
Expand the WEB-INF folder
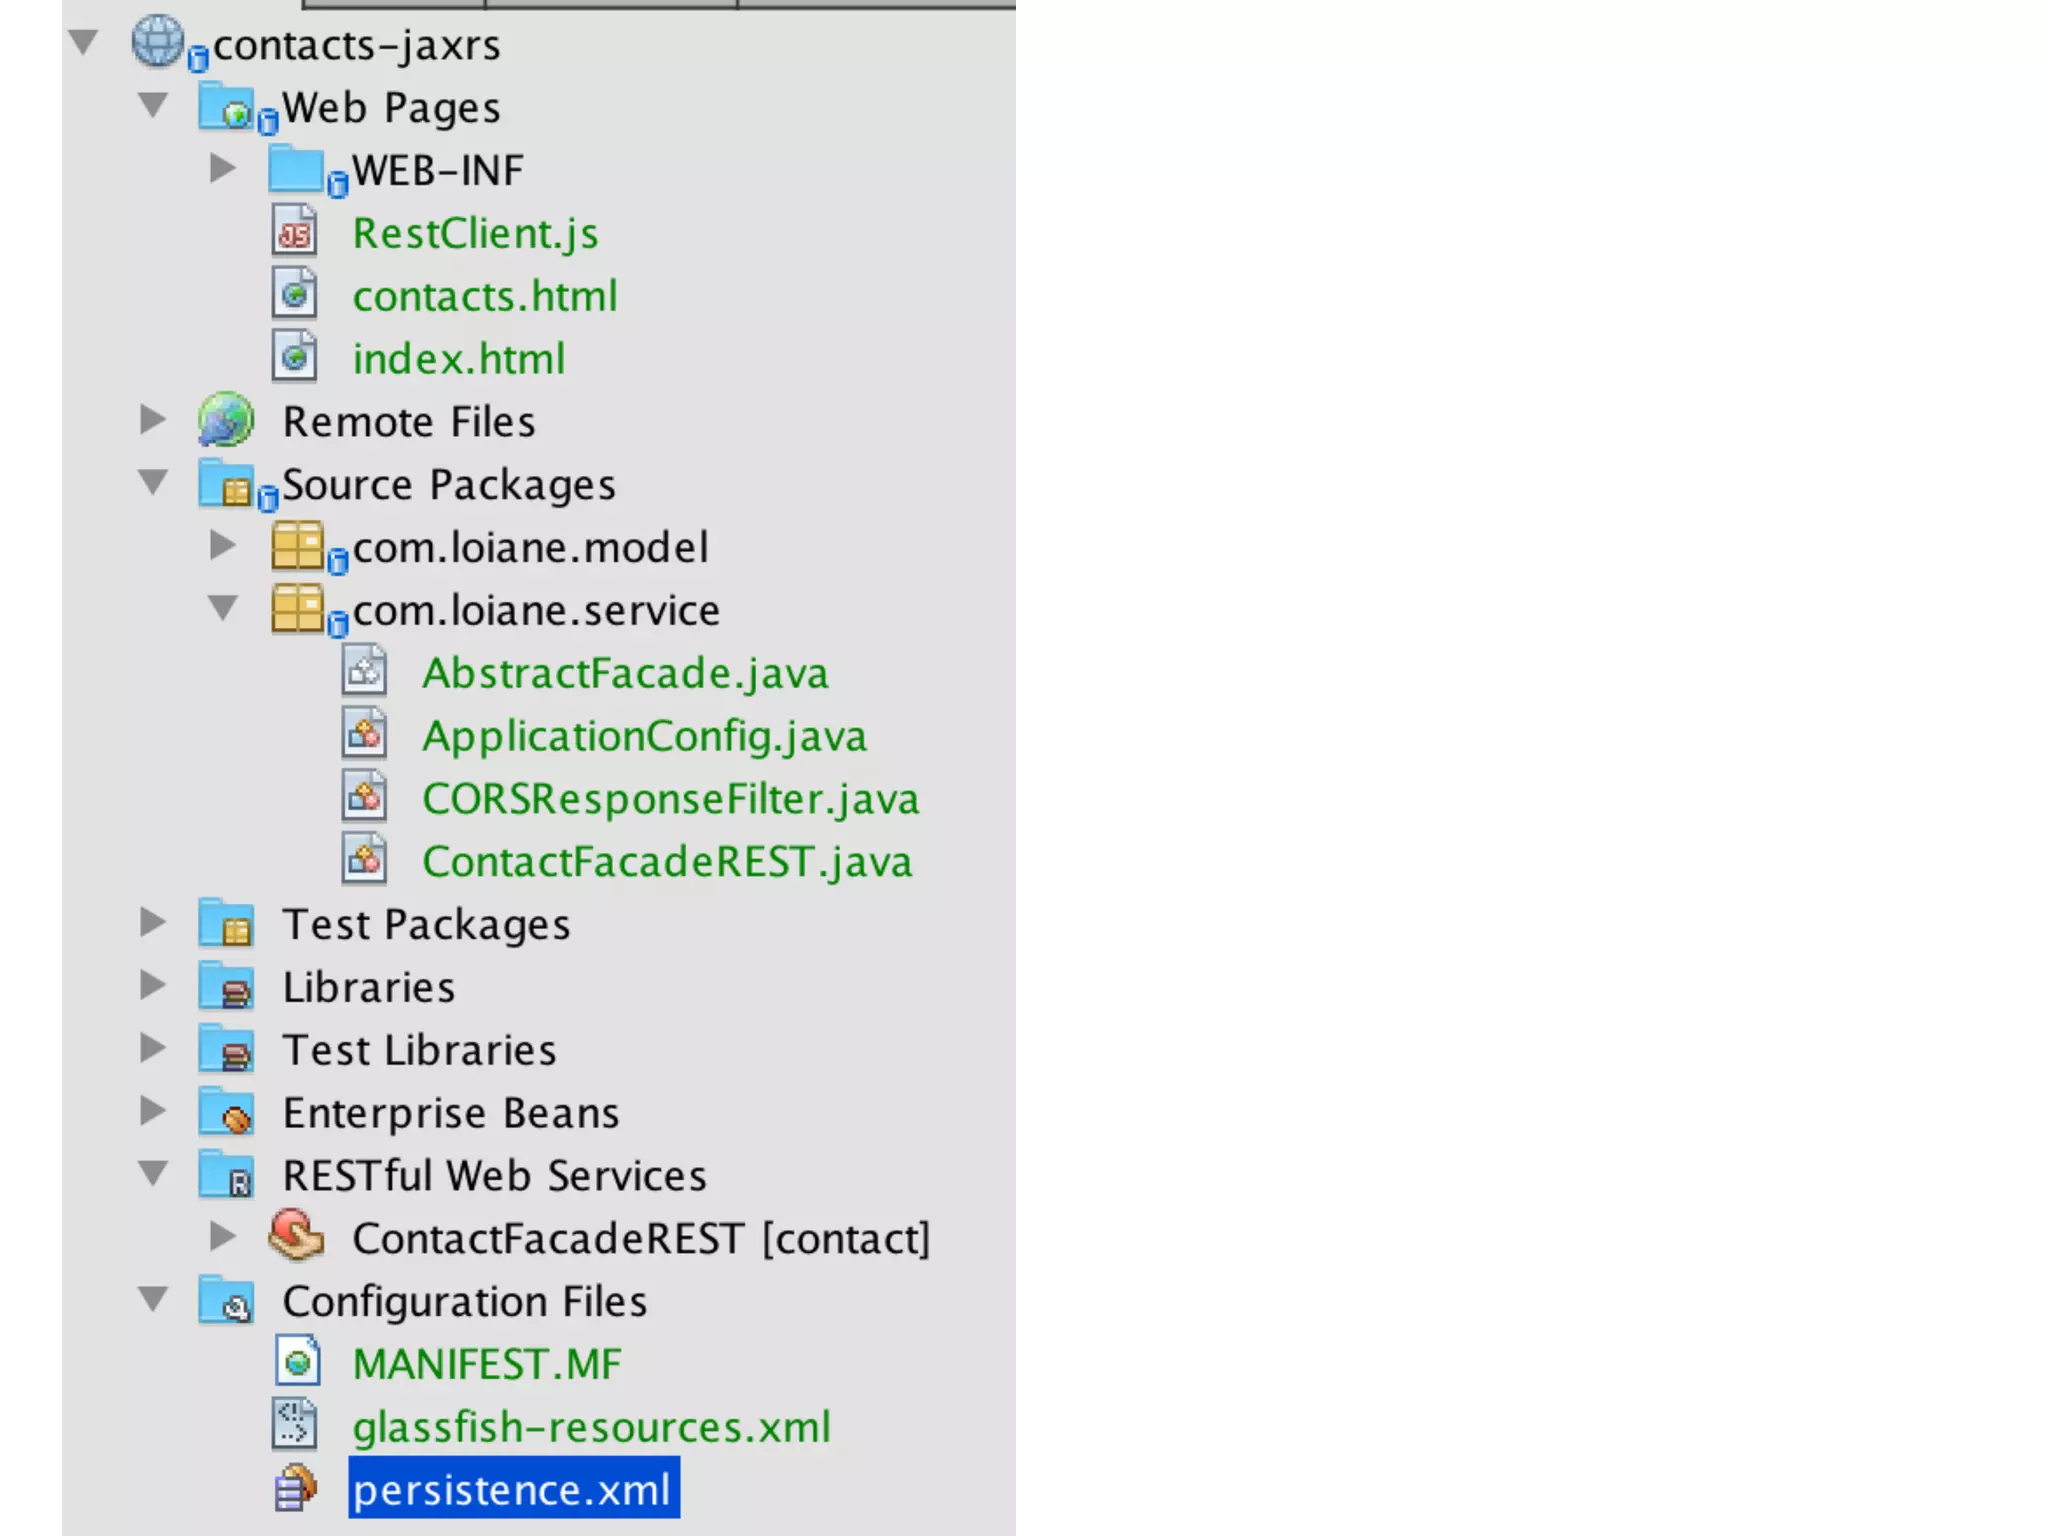click(x=222, y=168)
